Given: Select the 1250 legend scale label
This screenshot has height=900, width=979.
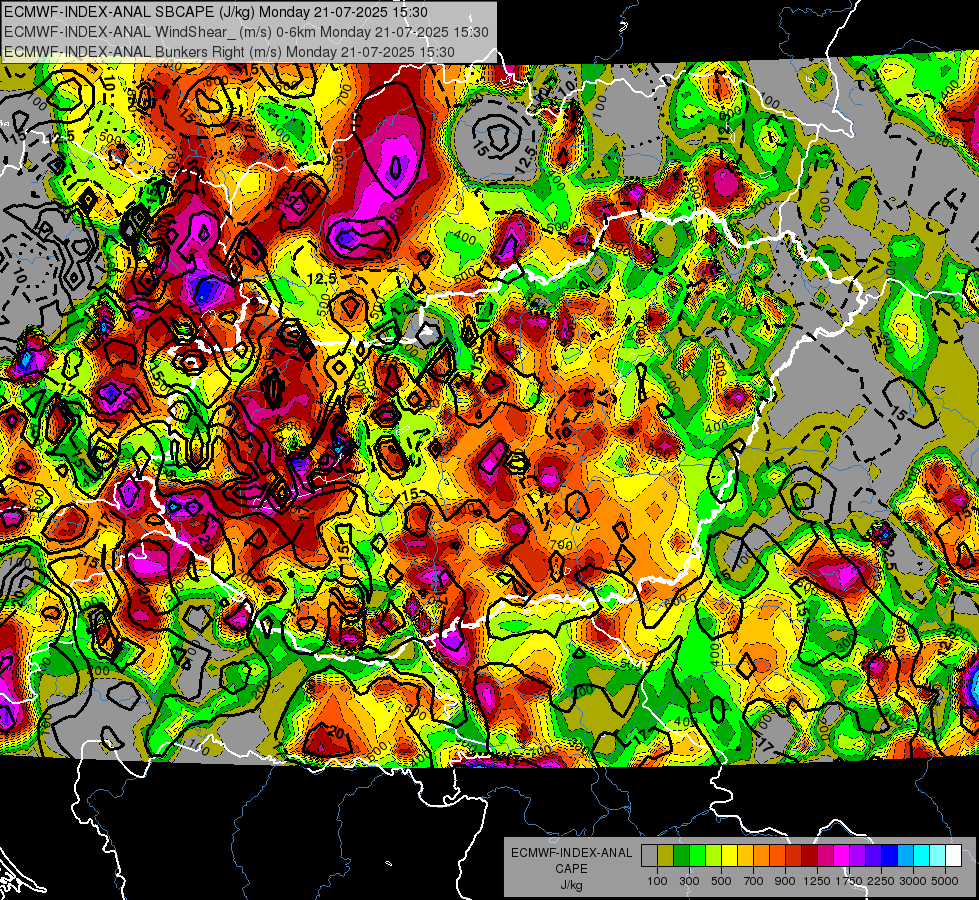Looking at the screenshot, I should tap(817, 881).
